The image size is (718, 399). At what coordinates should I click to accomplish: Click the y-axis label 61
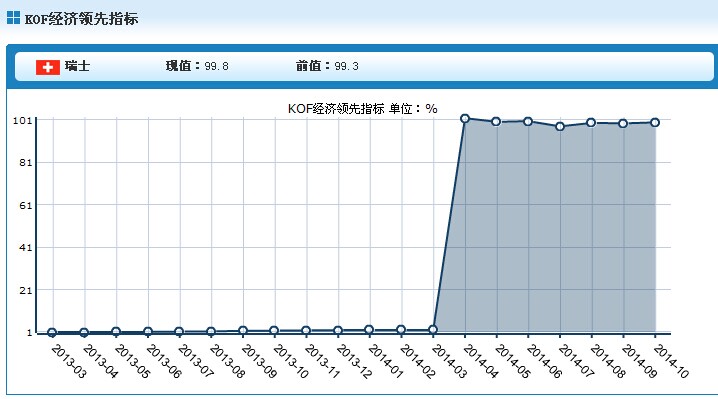tap(26, 206)
